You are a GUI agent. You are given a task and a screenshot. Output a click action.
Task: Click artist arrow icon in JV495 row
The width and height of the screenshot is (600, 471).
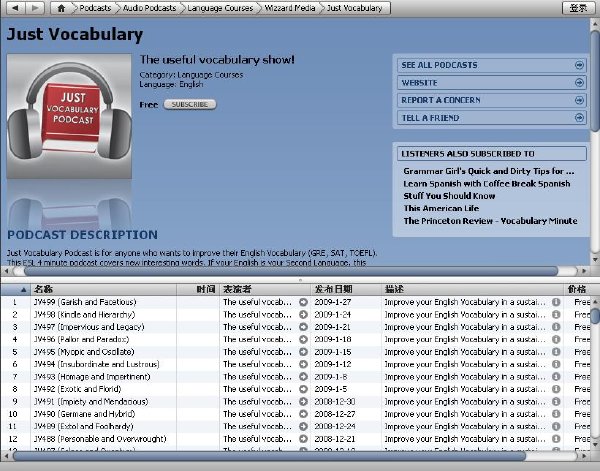point(303,352)
